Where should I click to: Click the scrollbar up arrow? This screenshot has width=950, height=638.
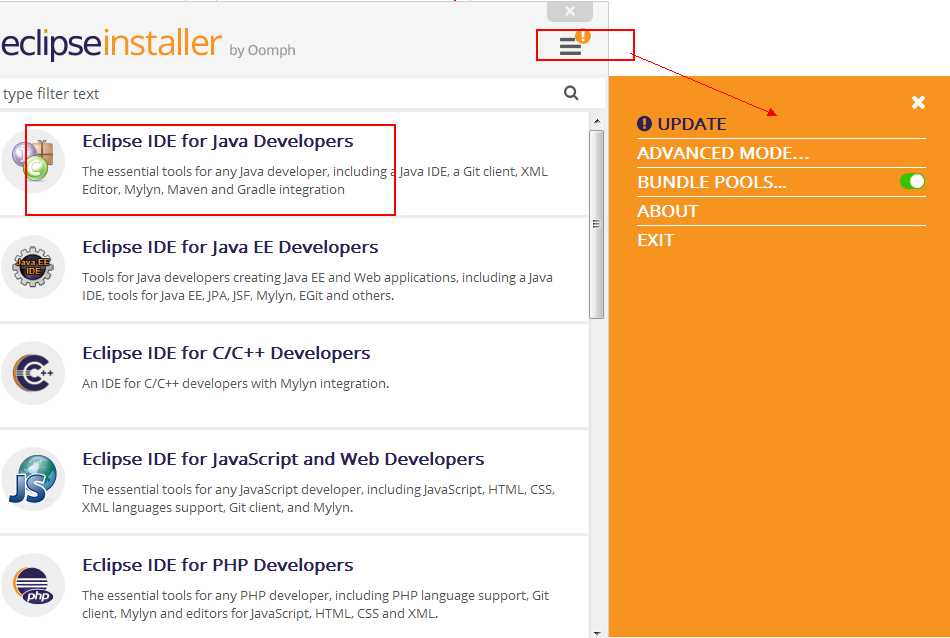tap(597, 121)
